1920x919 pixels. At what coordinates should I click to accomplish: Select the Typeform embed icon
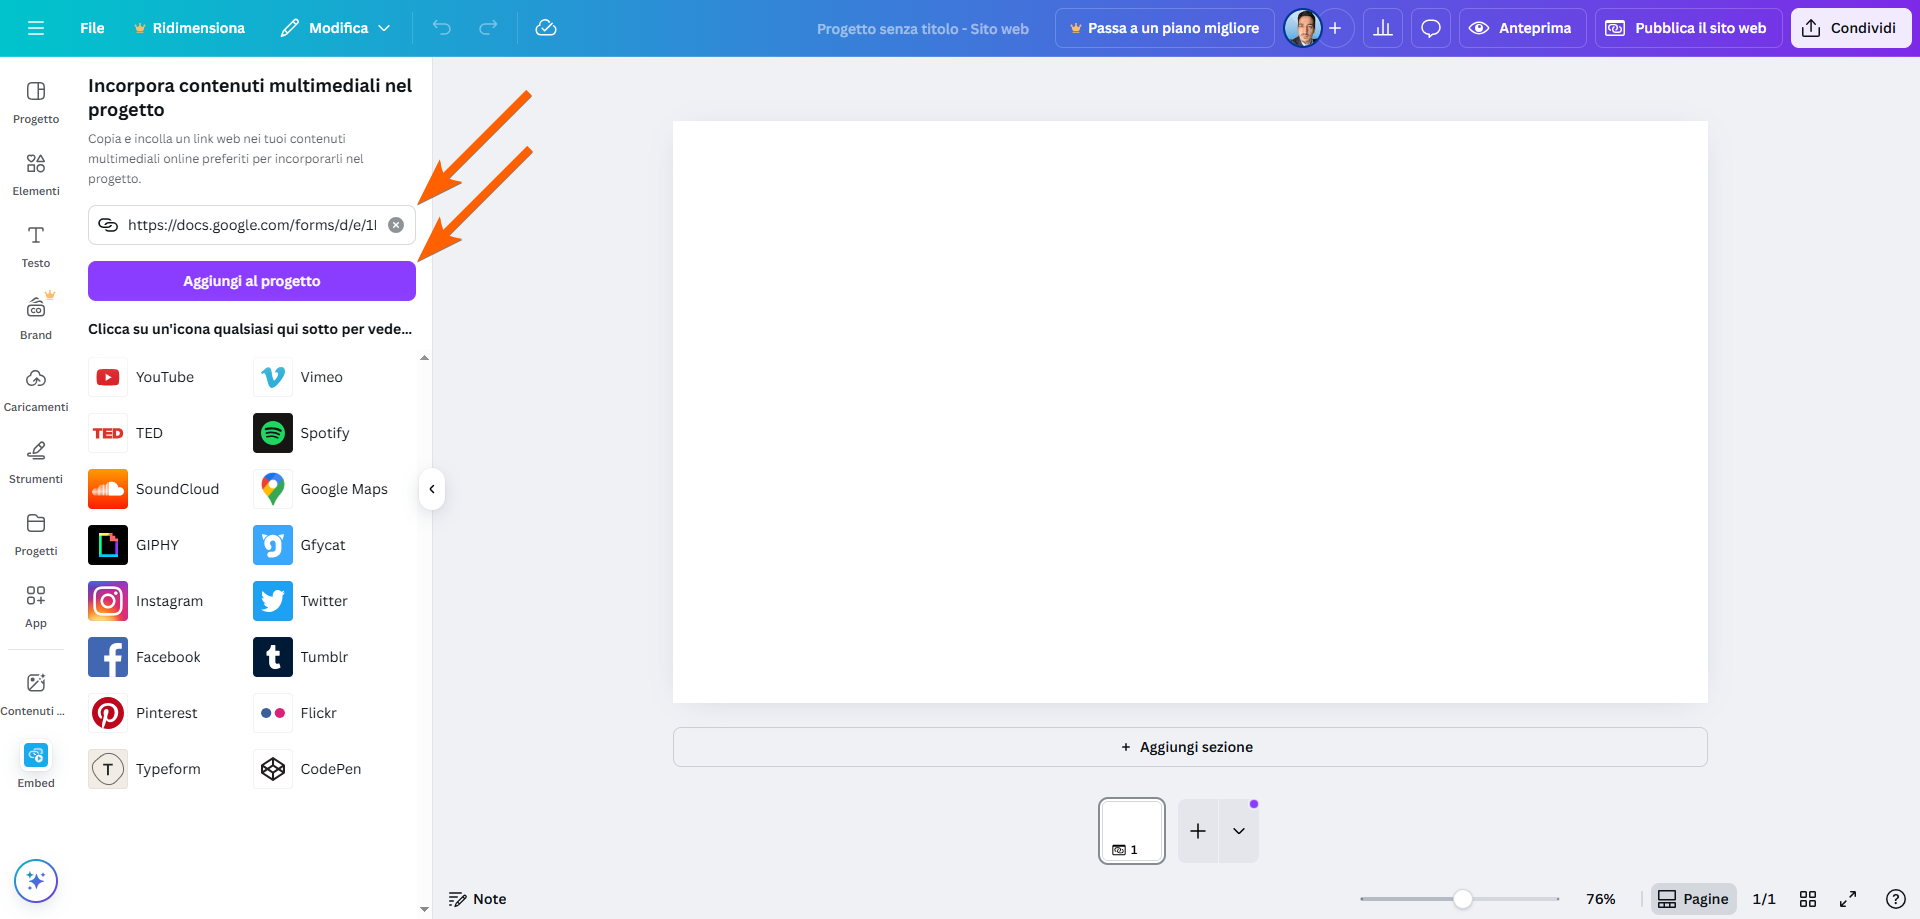[x=108, y=769]
